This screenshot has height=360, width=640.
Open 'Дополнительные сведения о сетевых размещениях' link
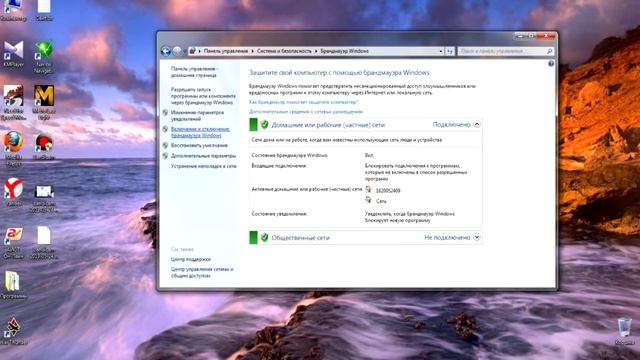(x=306, y=111)
